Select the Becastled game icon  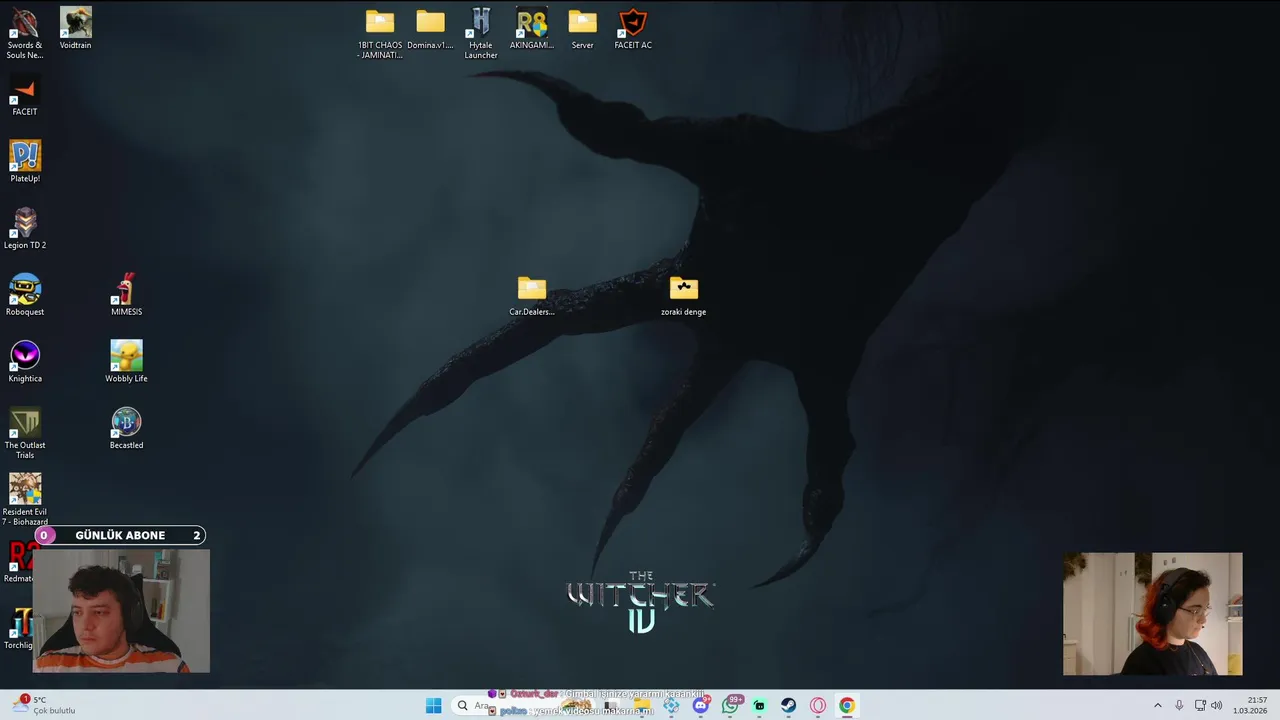[x=126, y=429]
